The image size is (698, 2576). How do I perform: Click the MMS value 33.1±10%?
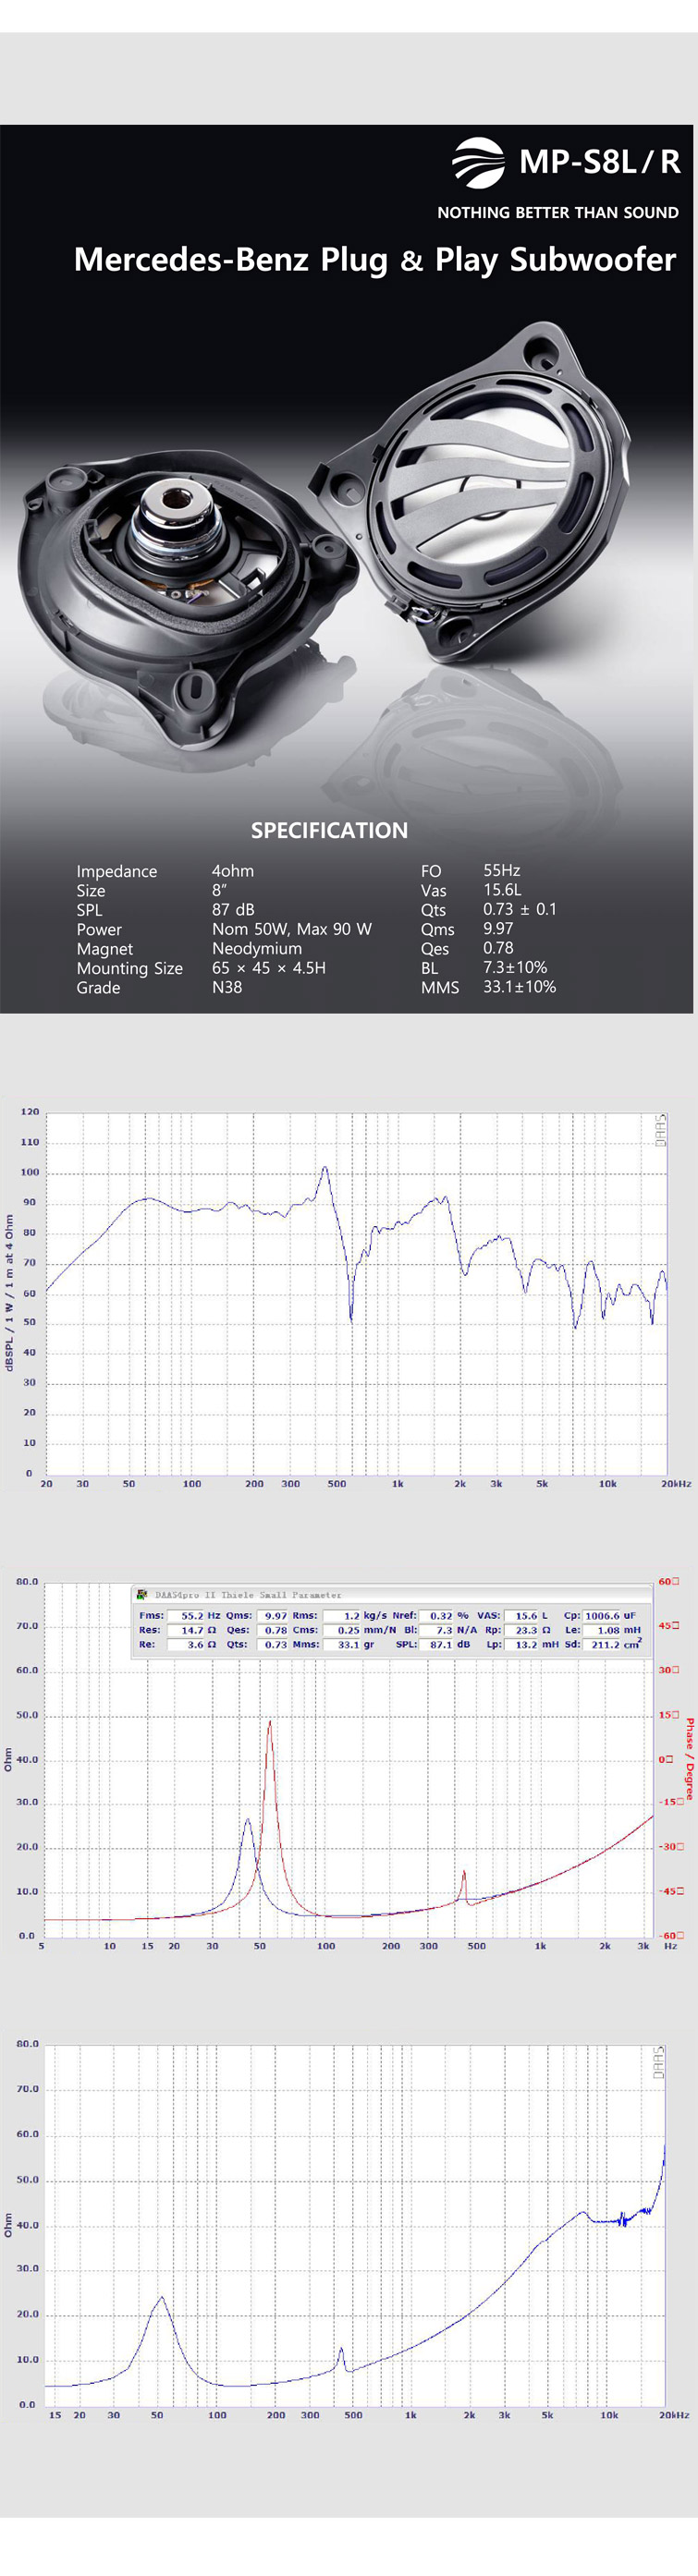pyautogui.click(x=519, y=986)
